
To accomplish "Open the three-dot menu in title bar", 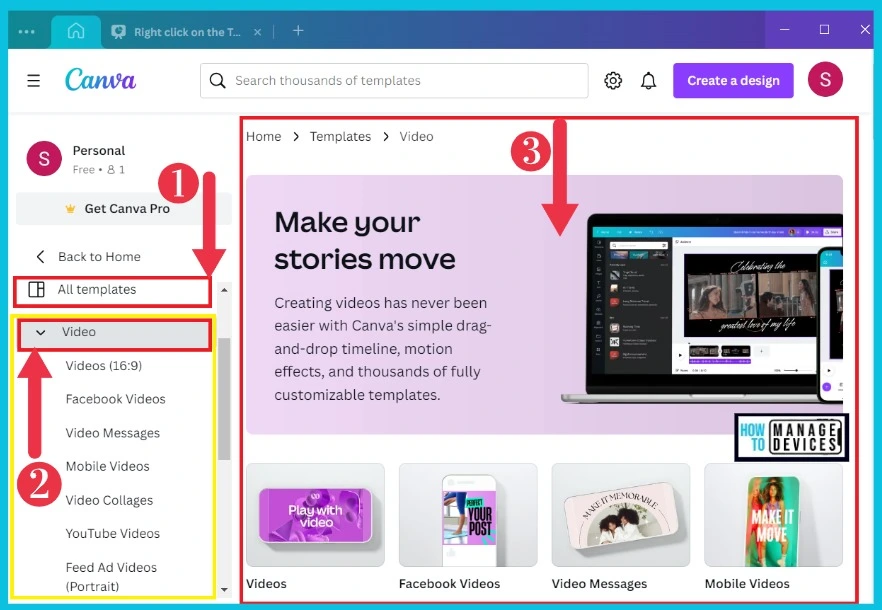I will (x=26, y=32).
